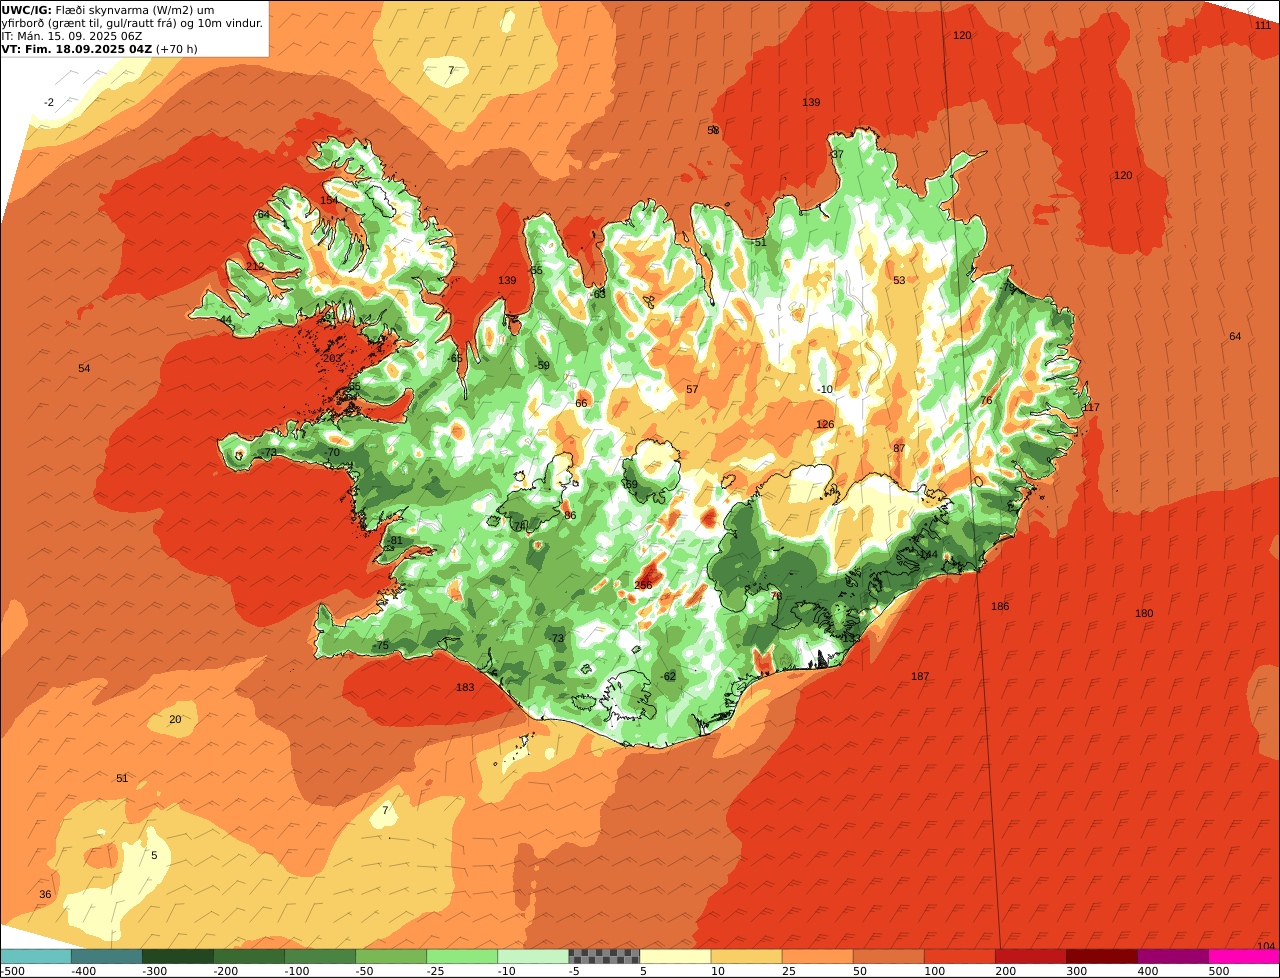Pick the light orange 25 legend swatch
This screenshot has height=978, width=1280.
(x=817, y=956)
